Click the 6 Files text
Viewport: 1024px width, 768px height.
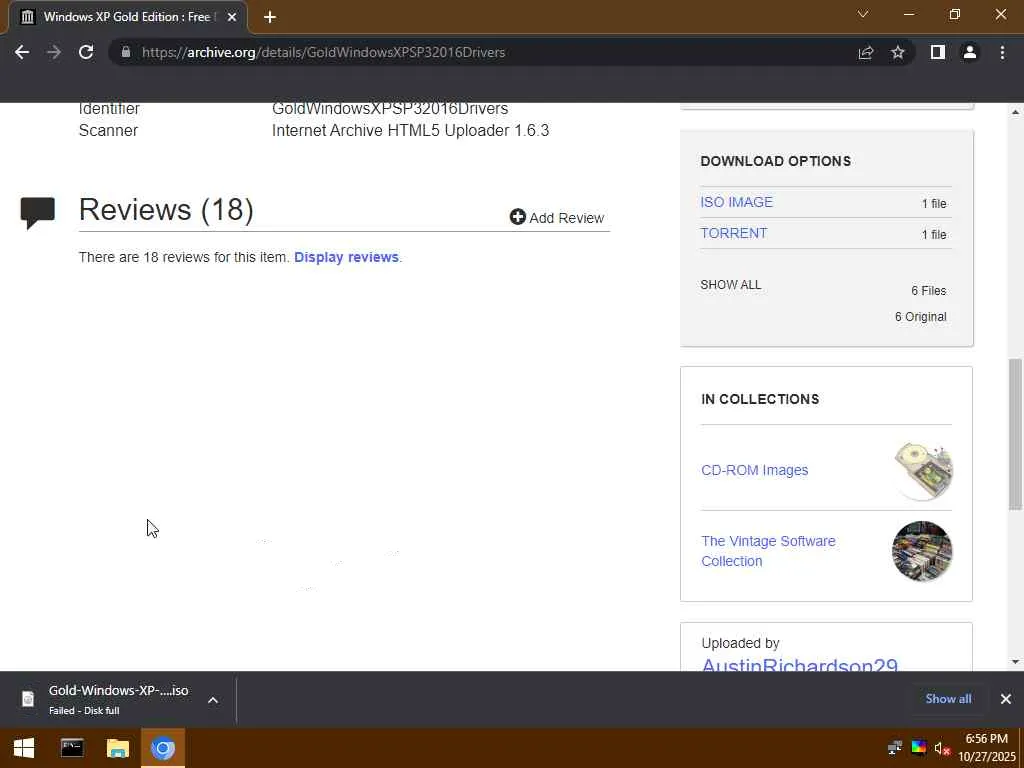coord(929,291)
